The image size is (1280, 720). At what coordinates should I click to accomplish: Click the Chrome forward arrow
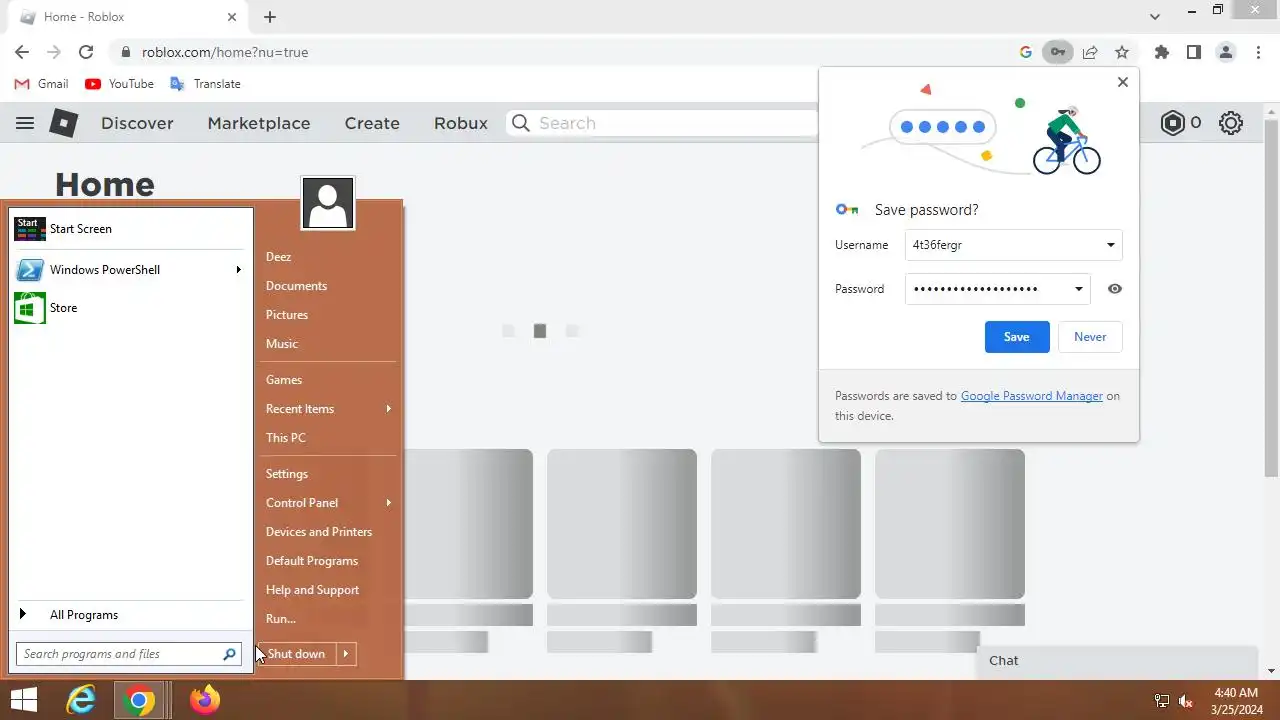pyautogui.click(x=54, y=52)
